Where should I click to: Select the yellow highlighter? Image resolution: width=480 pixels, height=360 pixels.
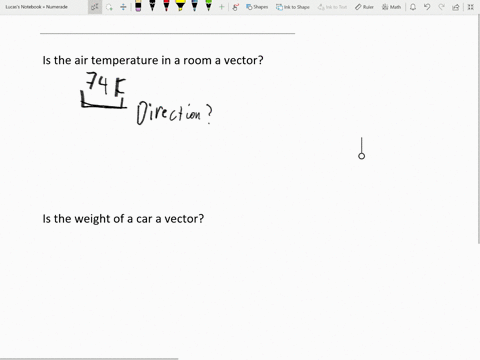(x=180, y=6)
